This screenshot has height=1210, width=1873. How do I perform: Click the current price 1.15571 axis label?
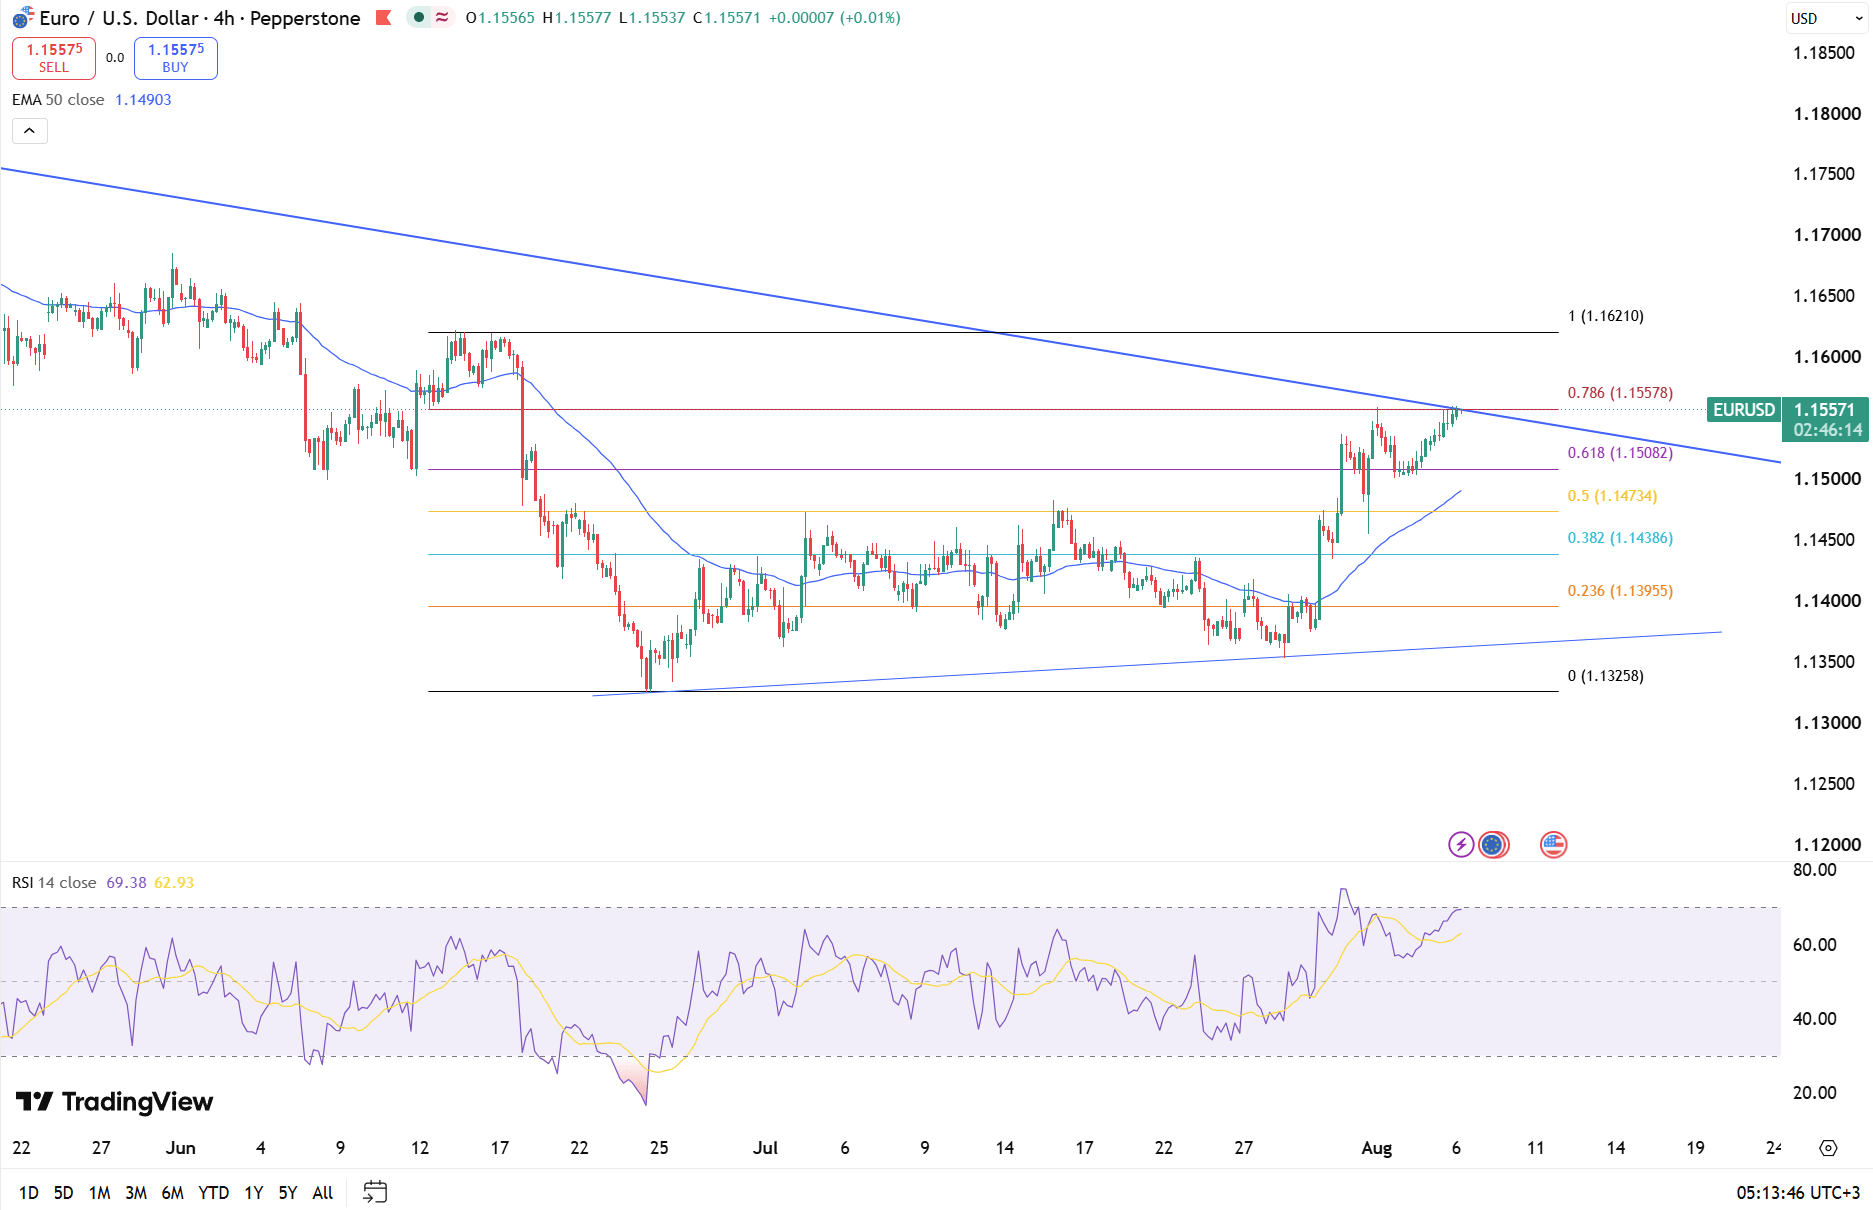coord(1825,410)
